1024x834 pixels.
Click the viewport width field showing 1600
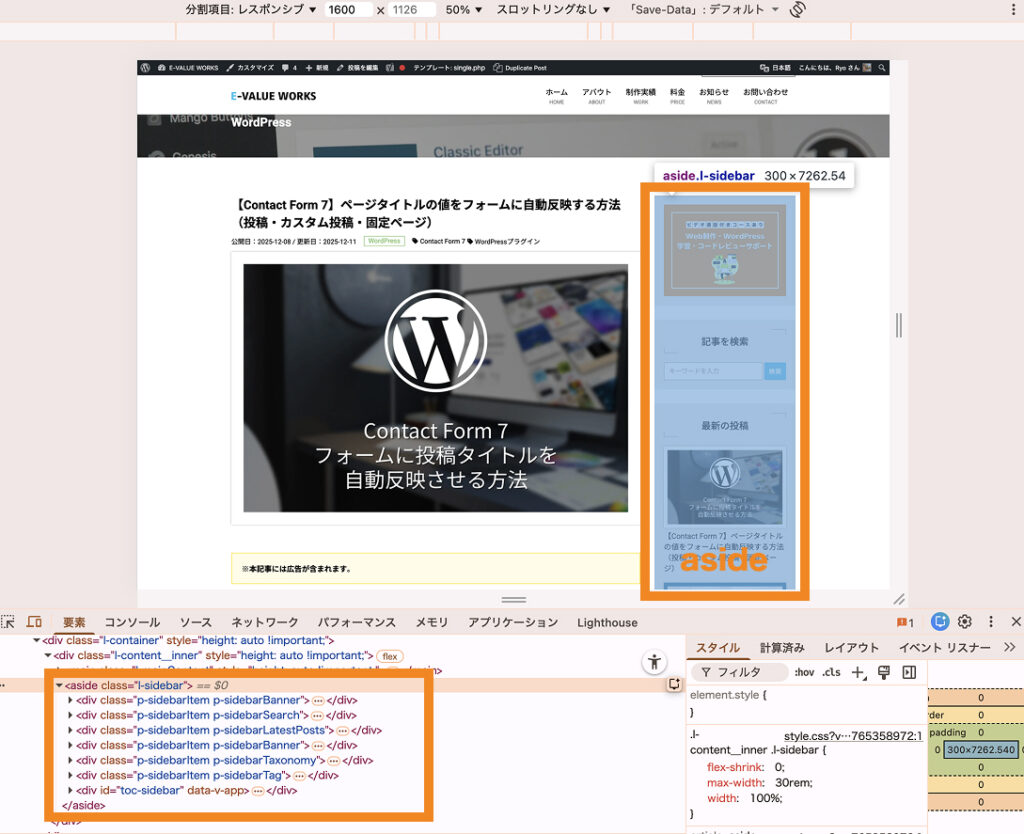pos(348,10)
